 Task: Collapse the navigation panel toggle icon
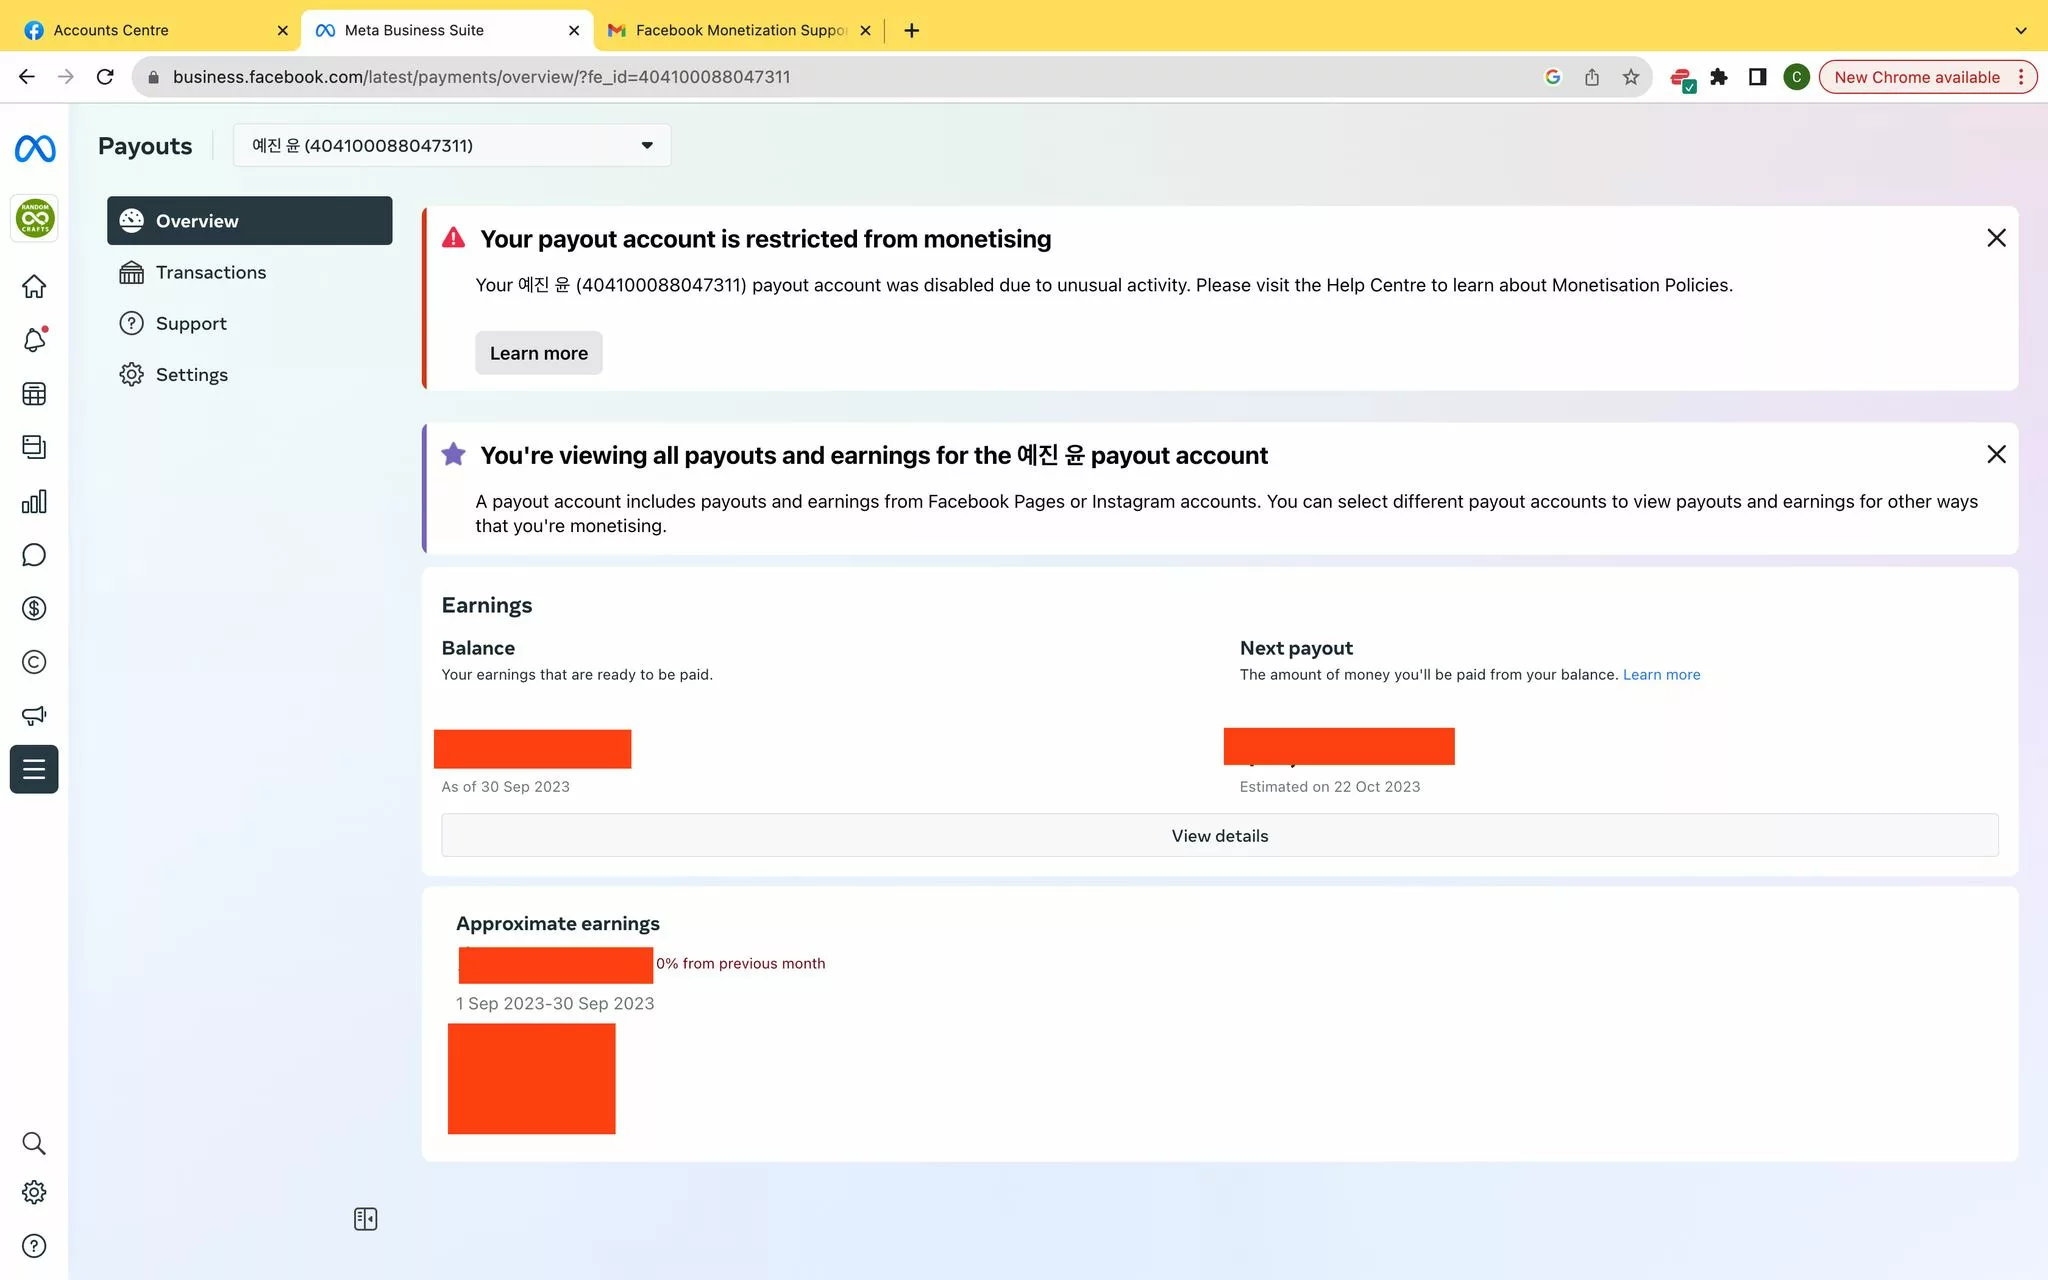pos(366,1219)
